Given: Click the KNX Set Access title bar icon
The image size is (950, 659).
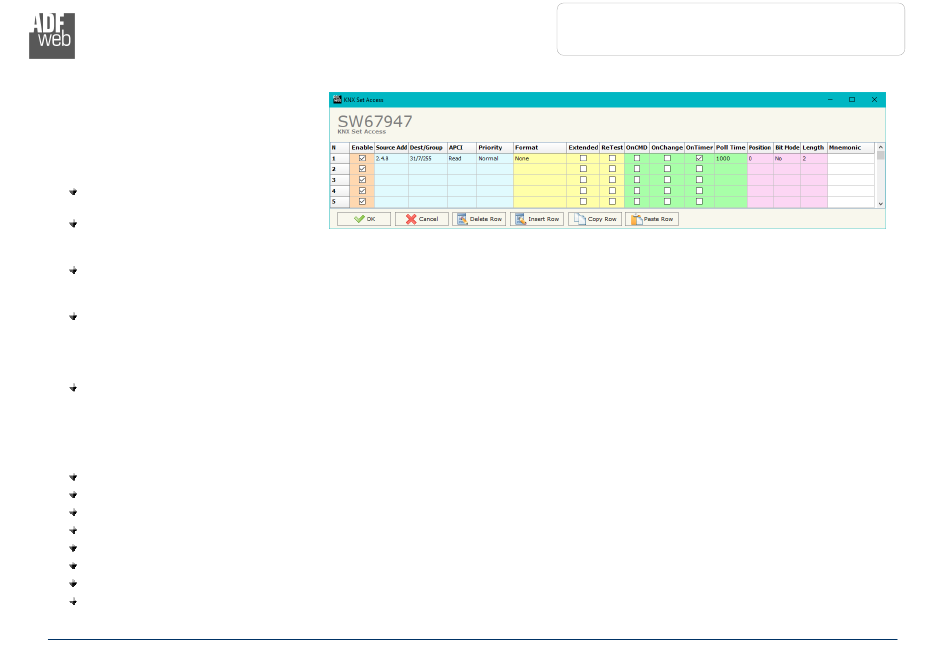Looking at the screenshot, I should [x=337, y=99].
